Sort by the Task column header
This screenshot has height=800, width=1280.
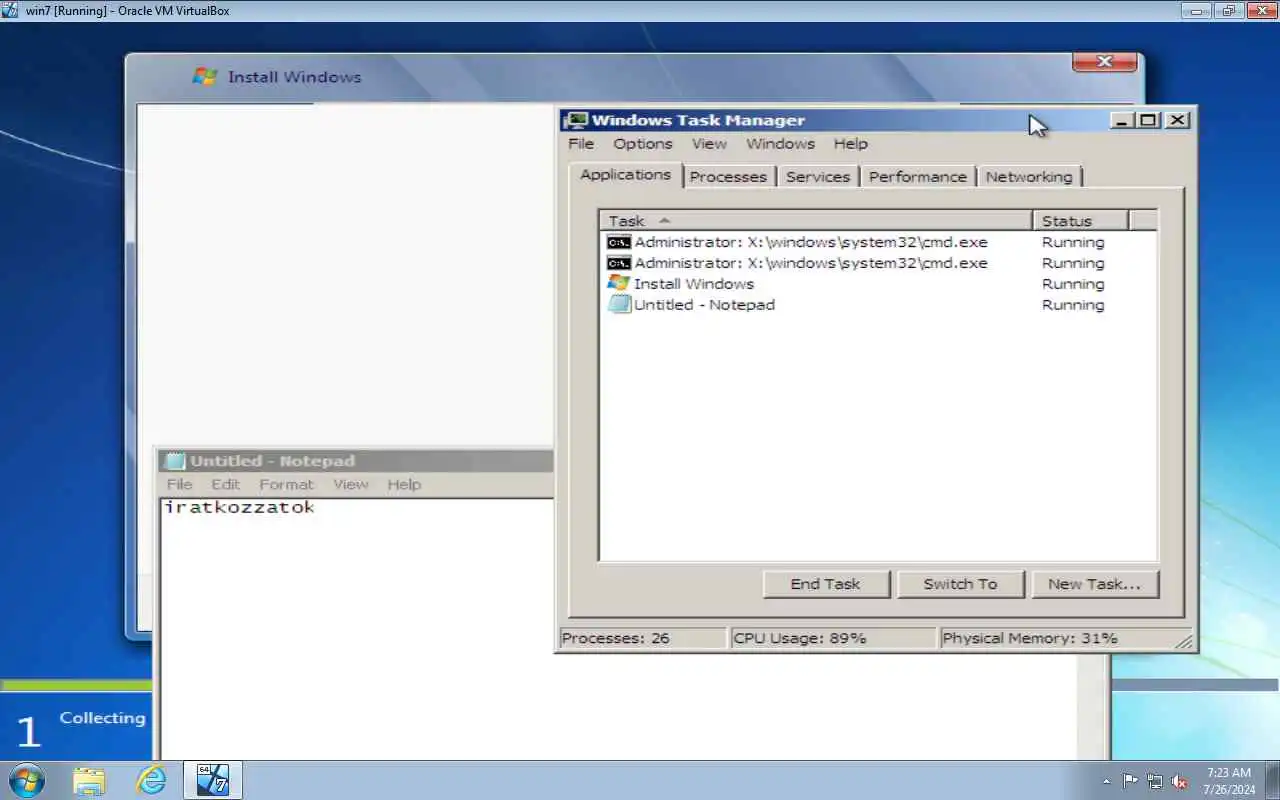816,221
